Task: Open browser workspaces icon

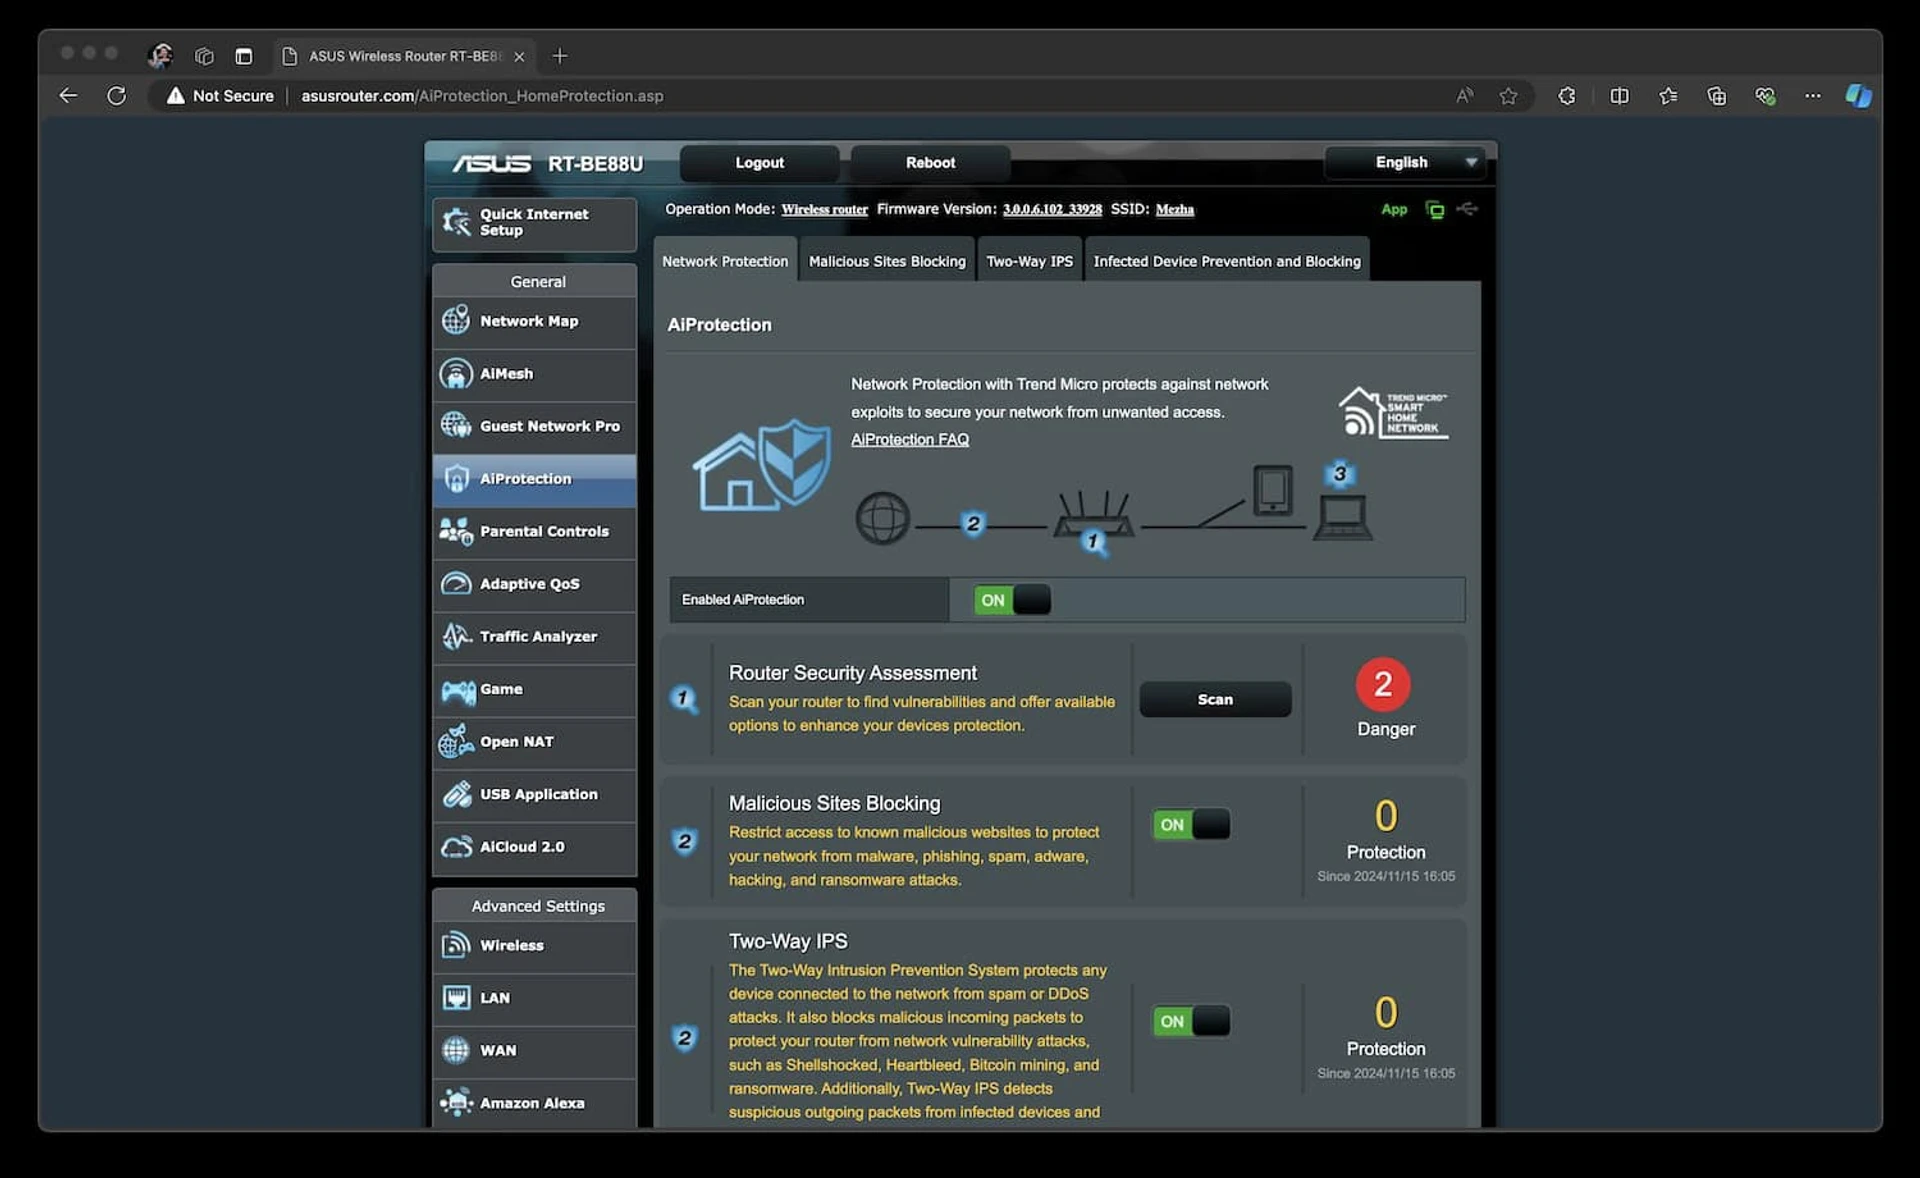Action: [204, 56]
